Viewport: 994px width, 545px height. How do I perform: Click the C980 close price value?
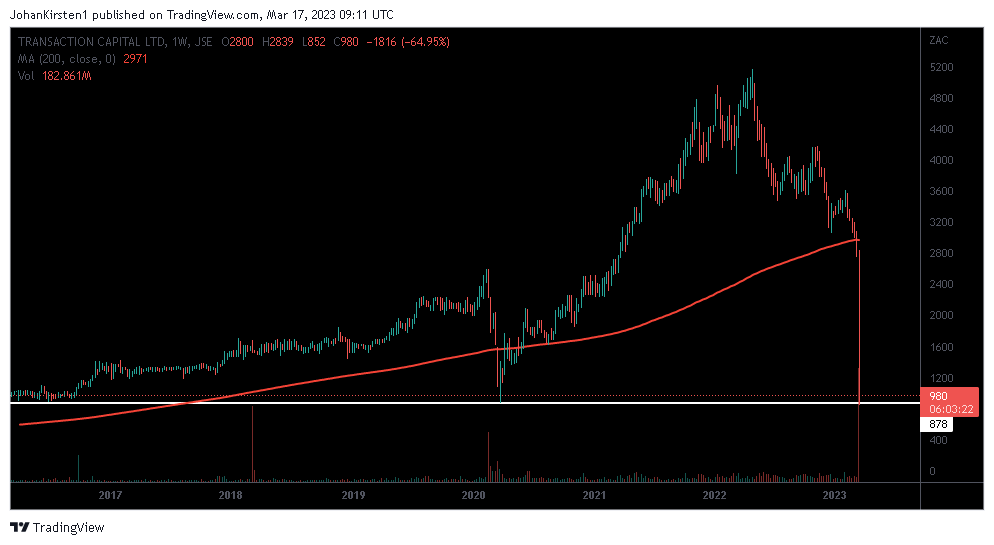point(346,42)
